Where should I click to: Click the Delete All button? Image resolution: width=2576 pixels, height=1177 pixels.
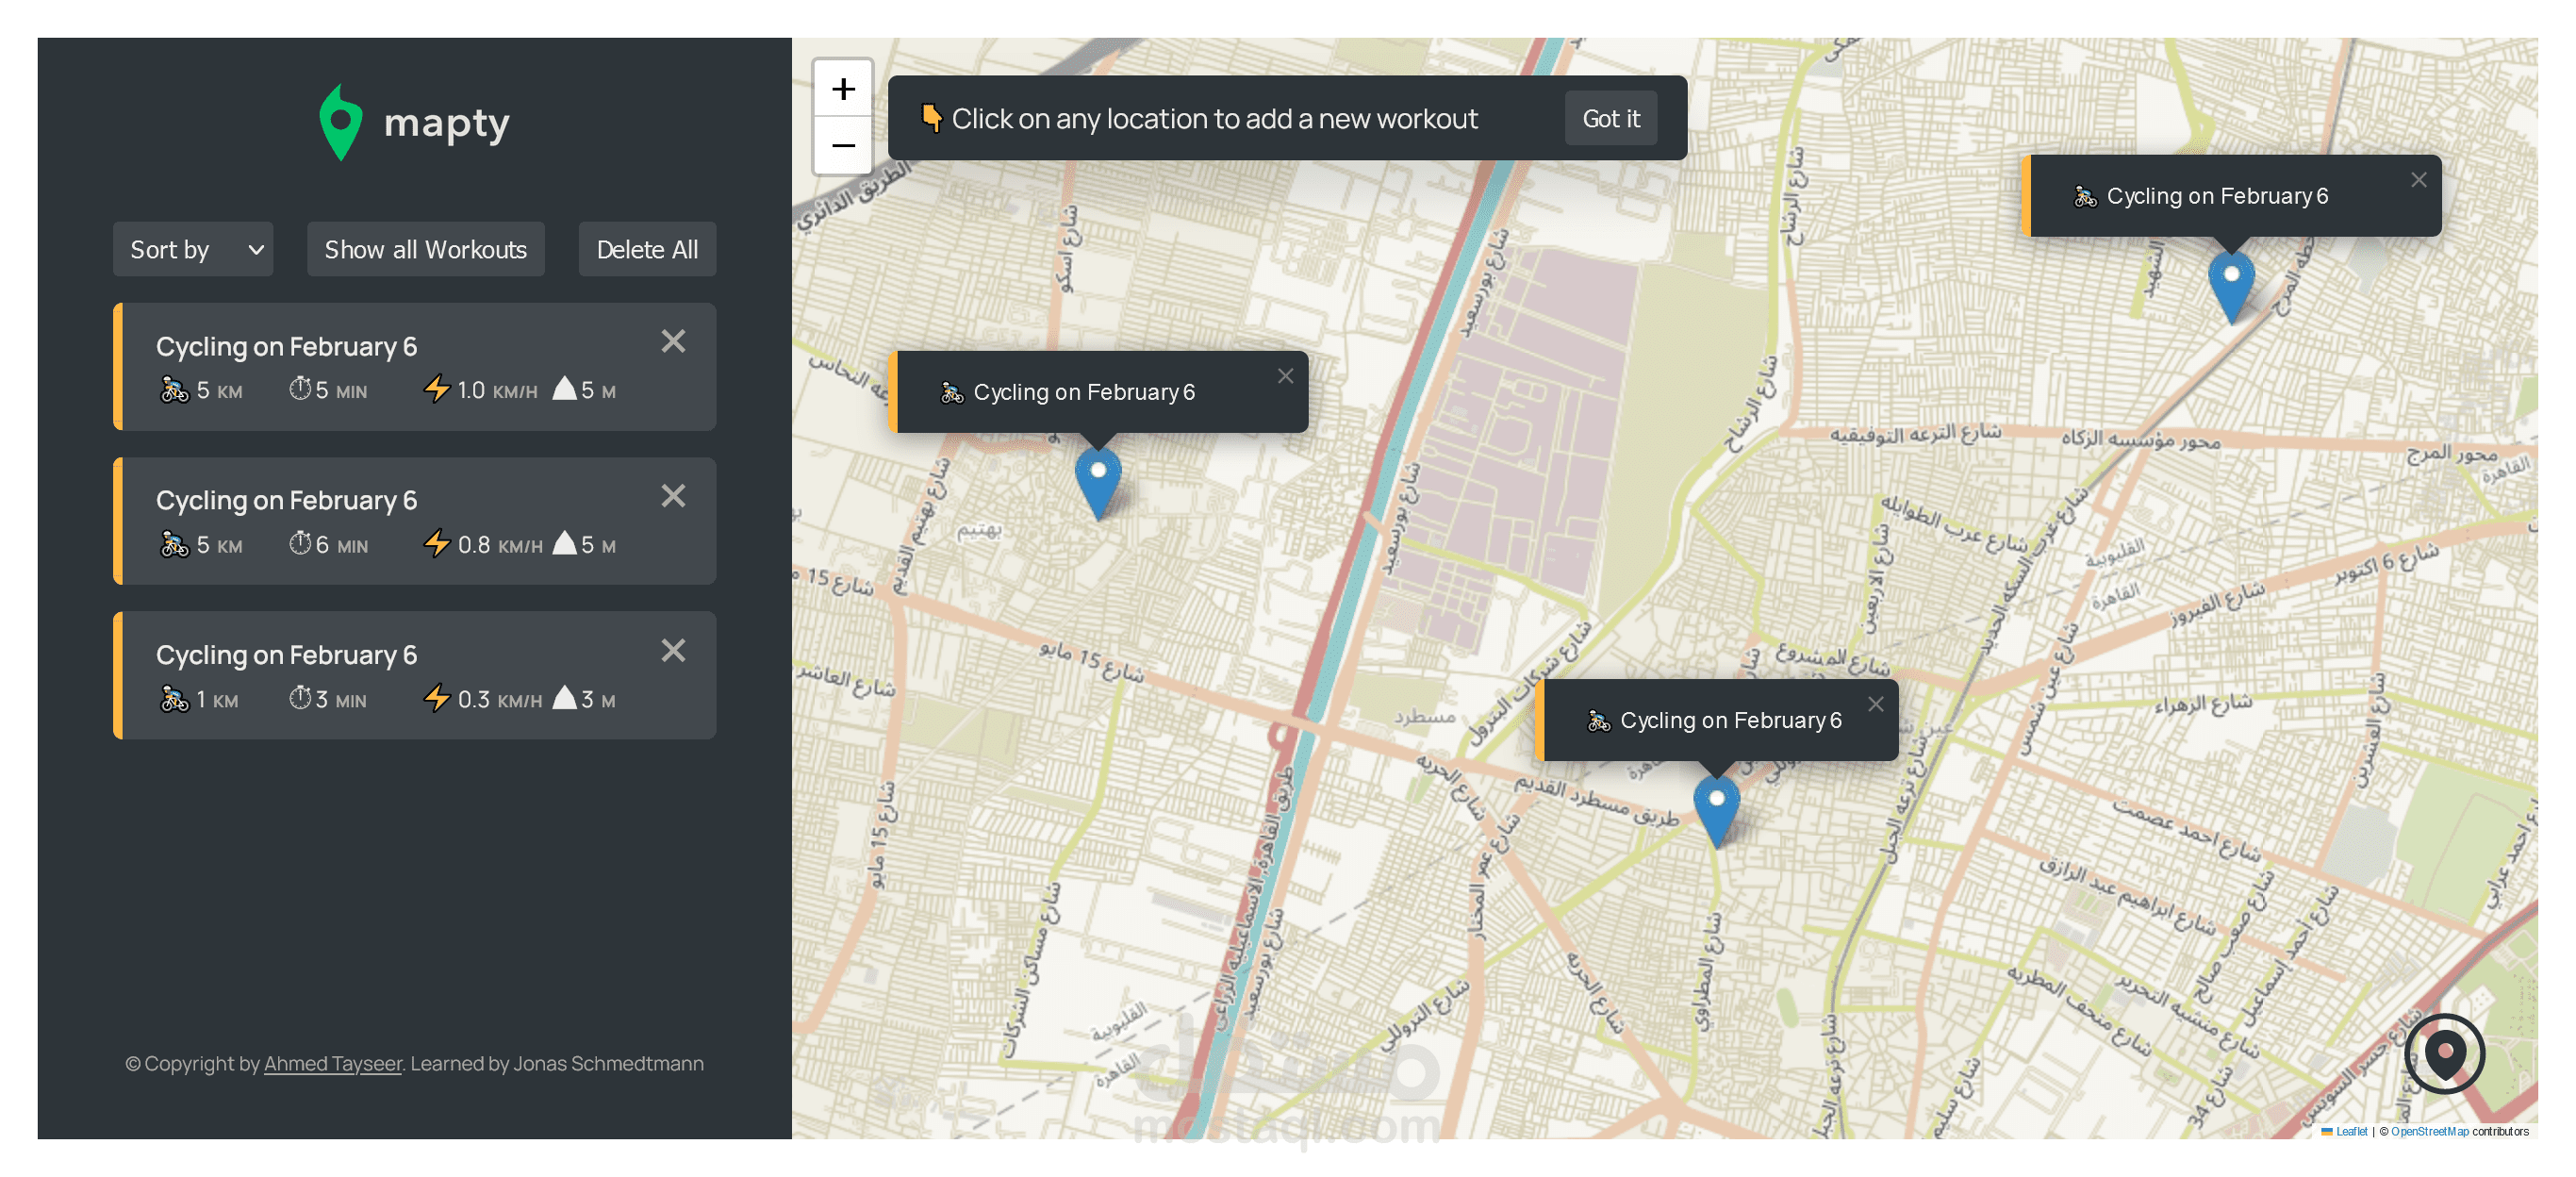[x=647, y=250]
